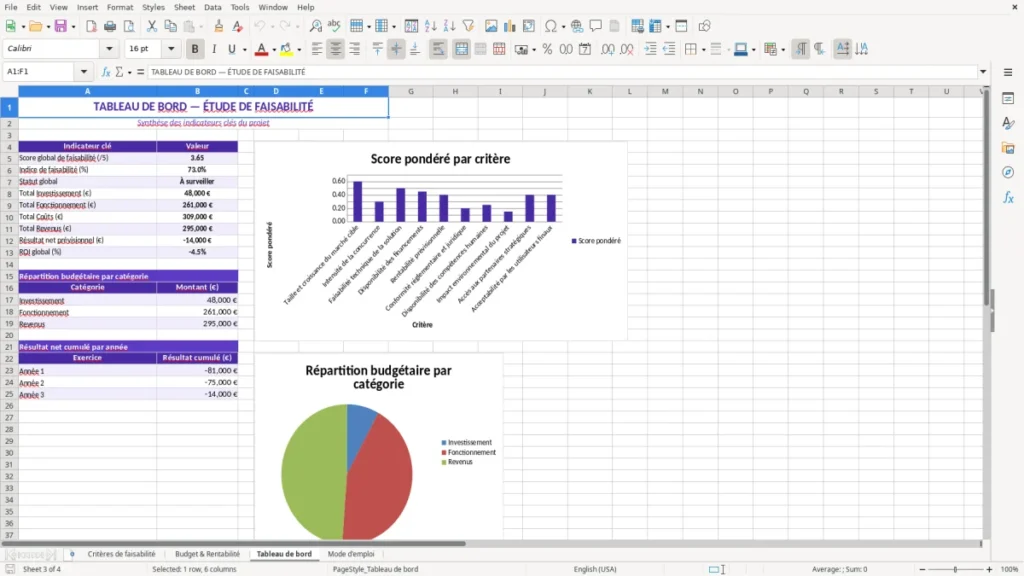The width and height of the screenshot is (1024, 576).
Task: Expand the Name Box dropdown
Action: tap(84, 72)
